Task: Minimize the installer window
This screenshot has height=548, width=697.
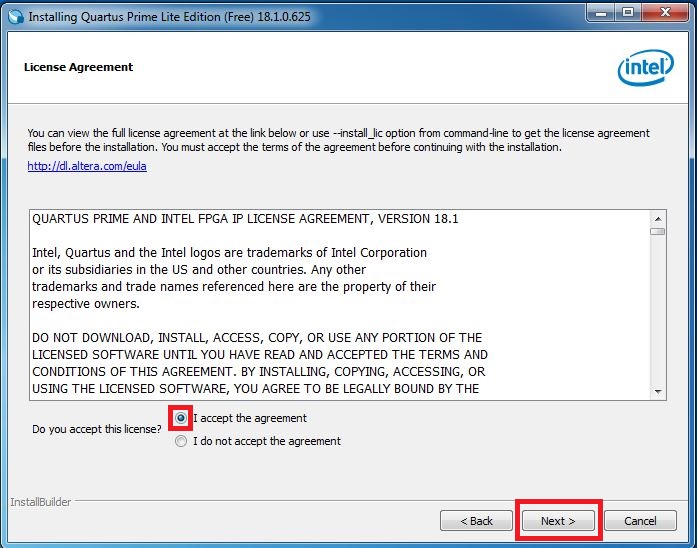Action: (x=601, y=13)
